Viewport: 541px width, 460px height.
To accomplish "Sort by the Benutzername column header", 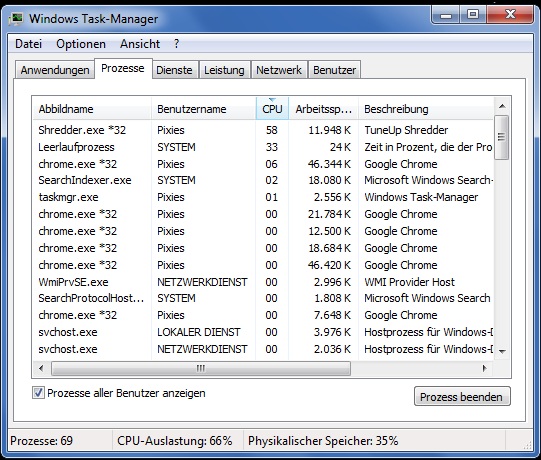I will 204,109.
